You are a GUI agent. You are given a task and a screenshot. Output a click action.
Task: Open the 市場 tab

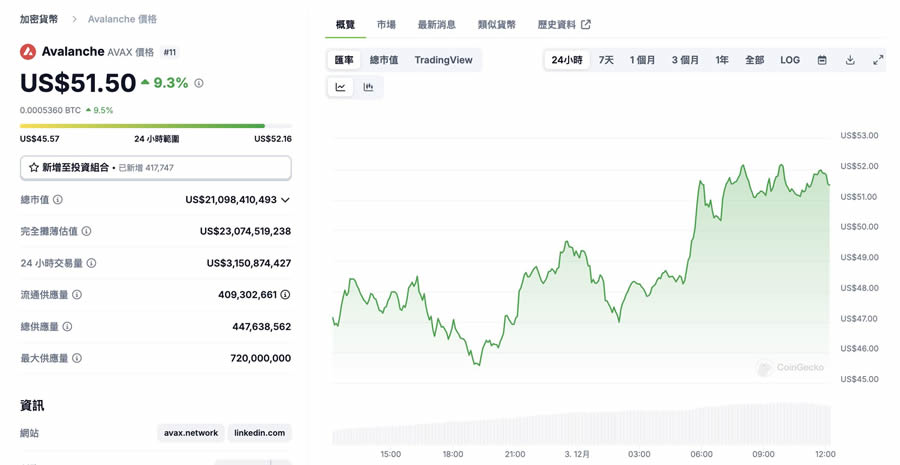tap(386, 25)
